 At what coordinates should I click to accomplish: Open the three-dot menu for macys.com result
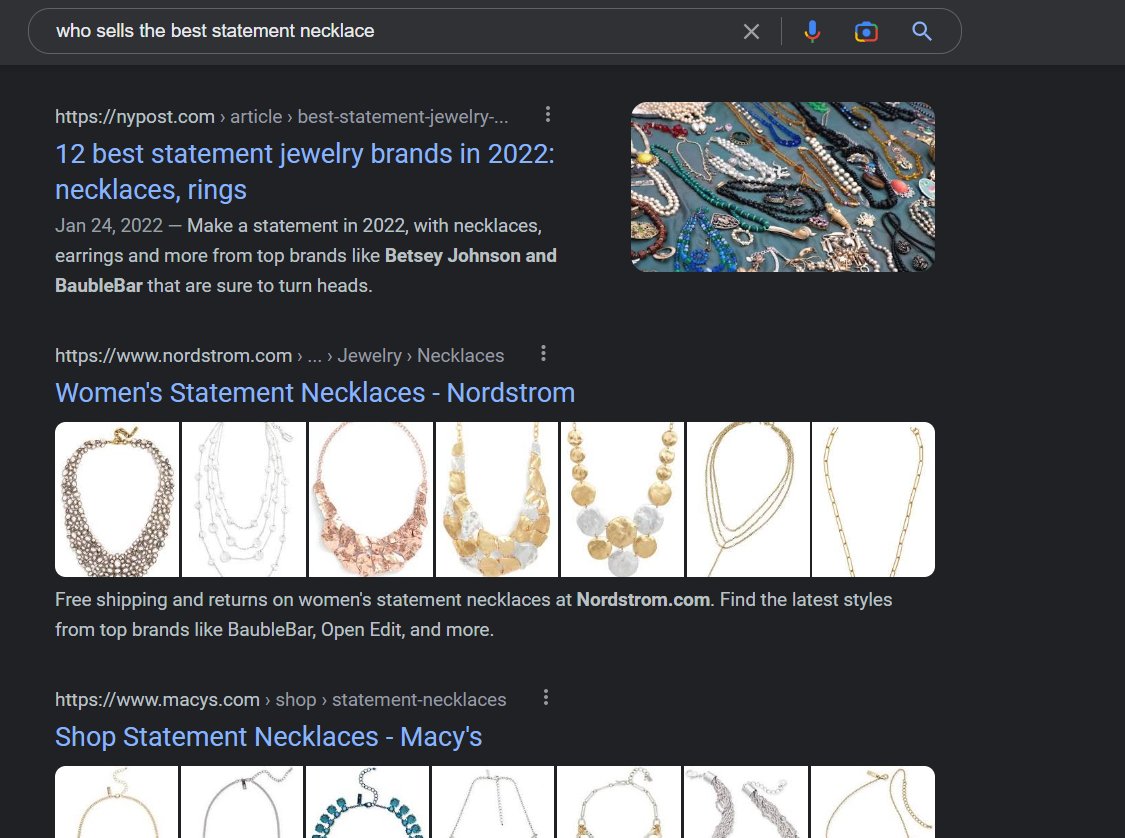pyautogui.click(x=546, y=698)
